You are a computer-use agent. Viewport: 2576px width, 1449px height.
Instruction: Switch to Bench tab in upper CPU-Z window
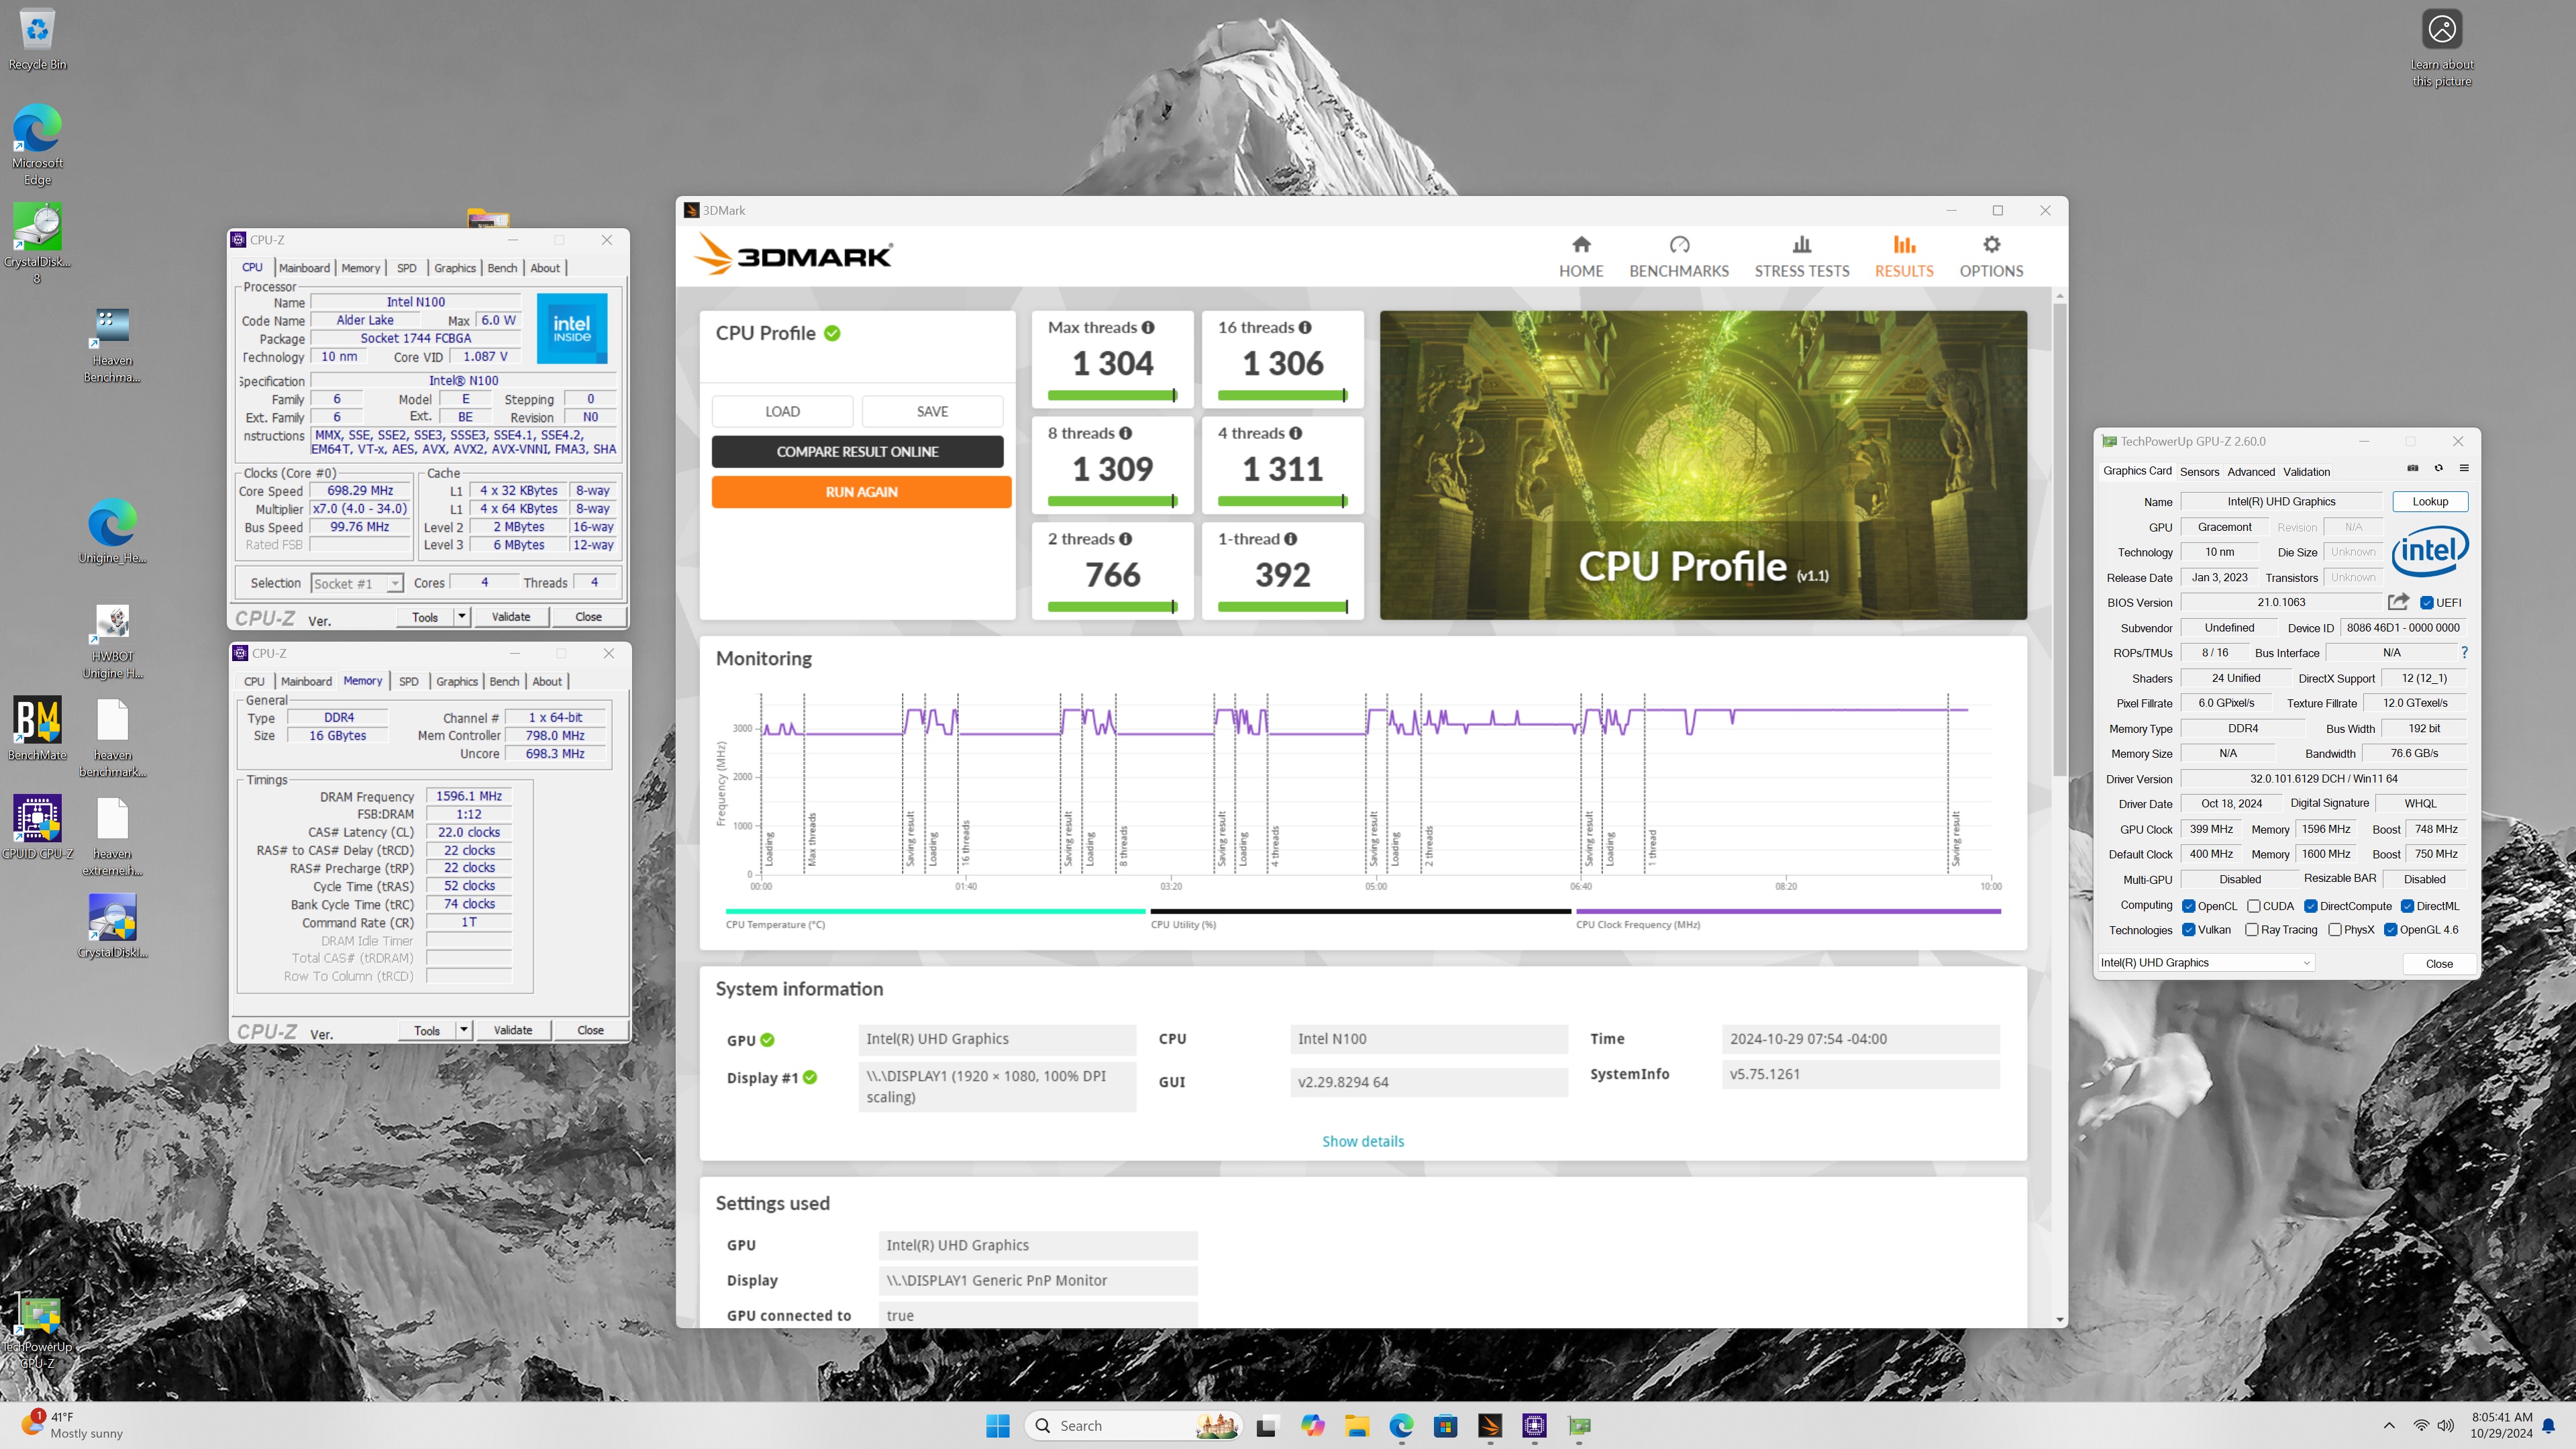tap(502, 268)
